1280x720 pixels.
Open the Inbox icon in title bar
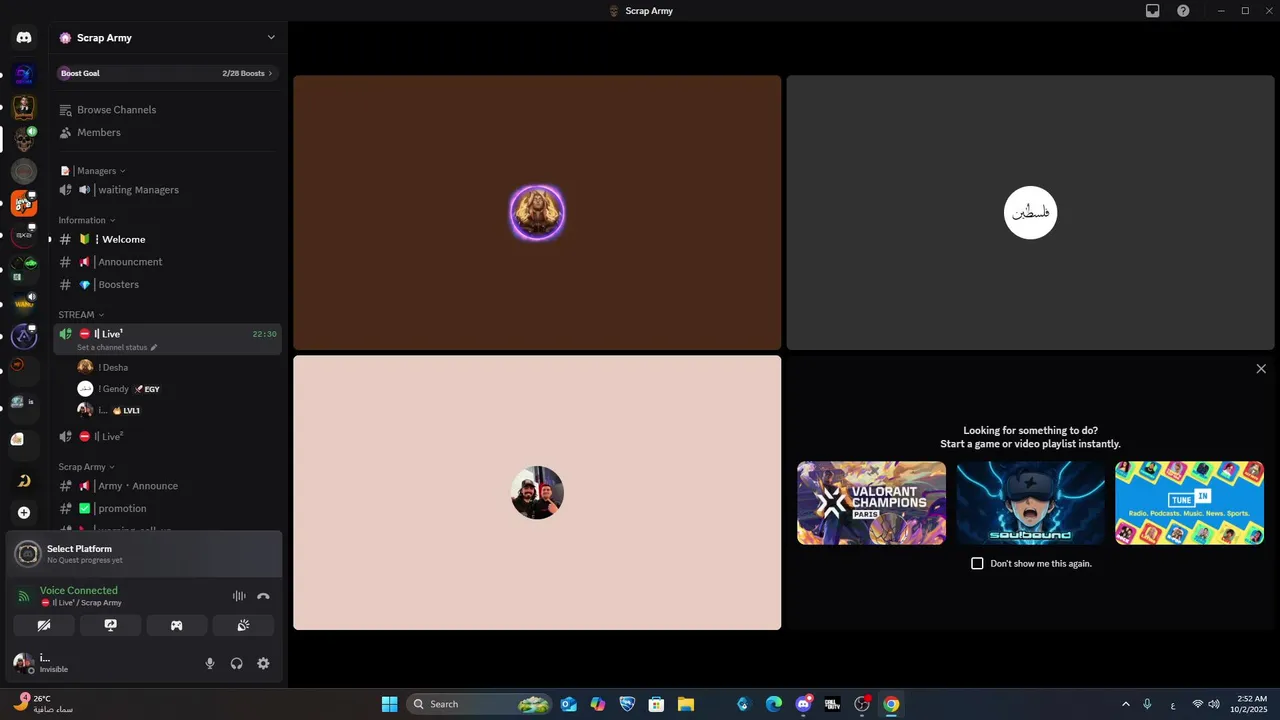click(x=1153, y=11)
